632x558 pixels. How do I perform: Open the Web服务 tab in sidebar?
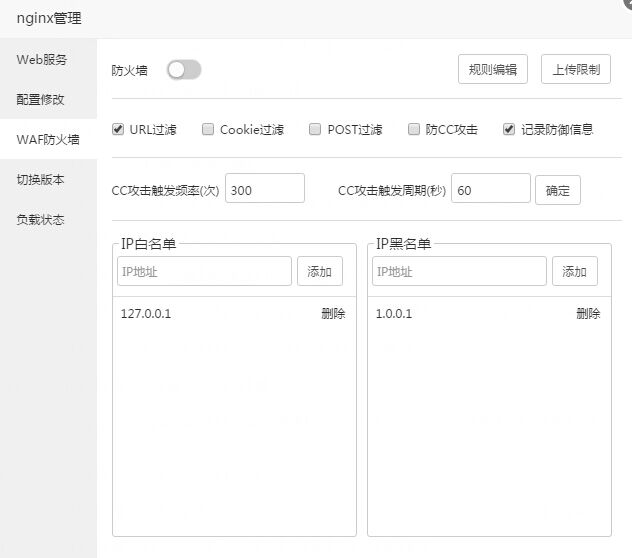[x=42, y=59]
